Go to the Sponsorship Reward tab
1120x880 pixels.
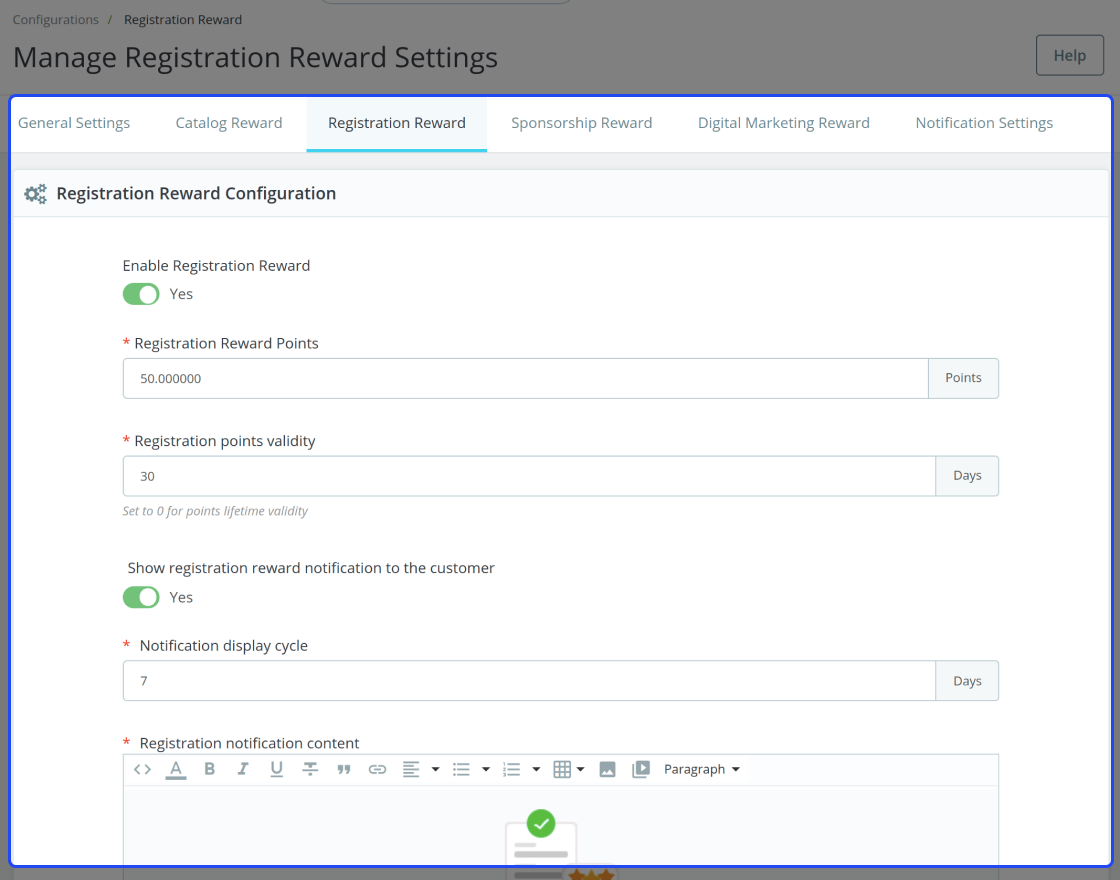(581, 123)
